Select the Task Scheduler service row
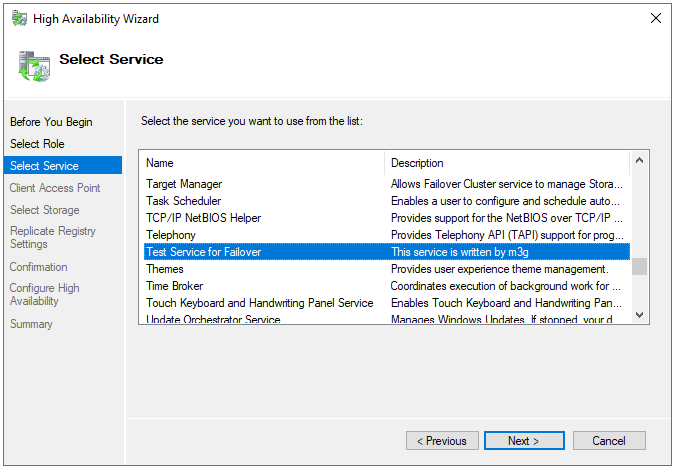The height and width of the screenshot is (470, 676). click(x=386, y=201)
